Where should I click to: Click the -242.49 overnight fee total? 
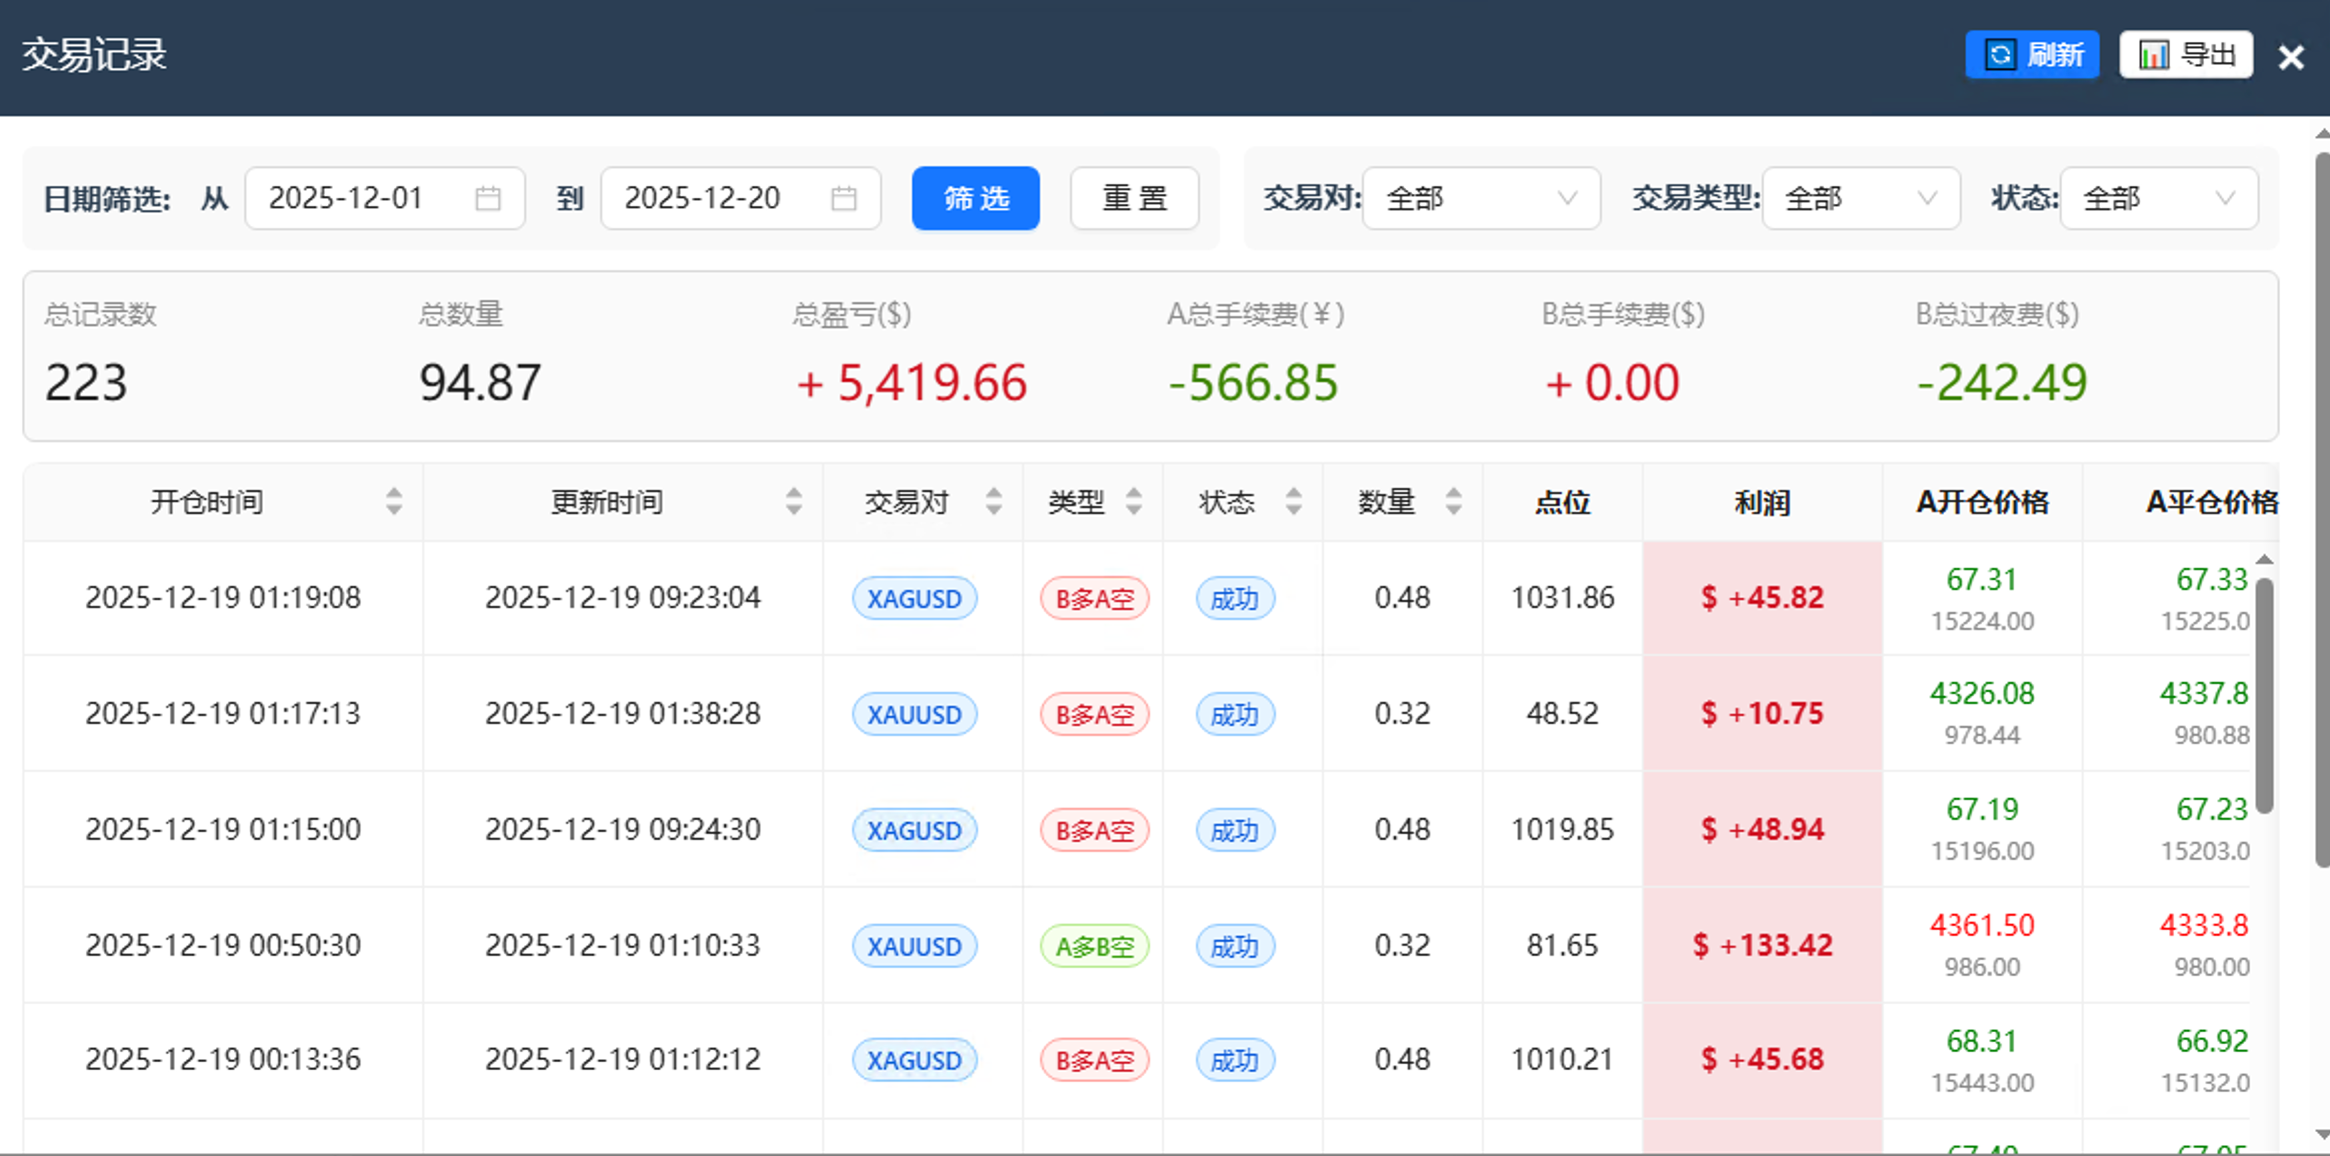point(2002,383)
